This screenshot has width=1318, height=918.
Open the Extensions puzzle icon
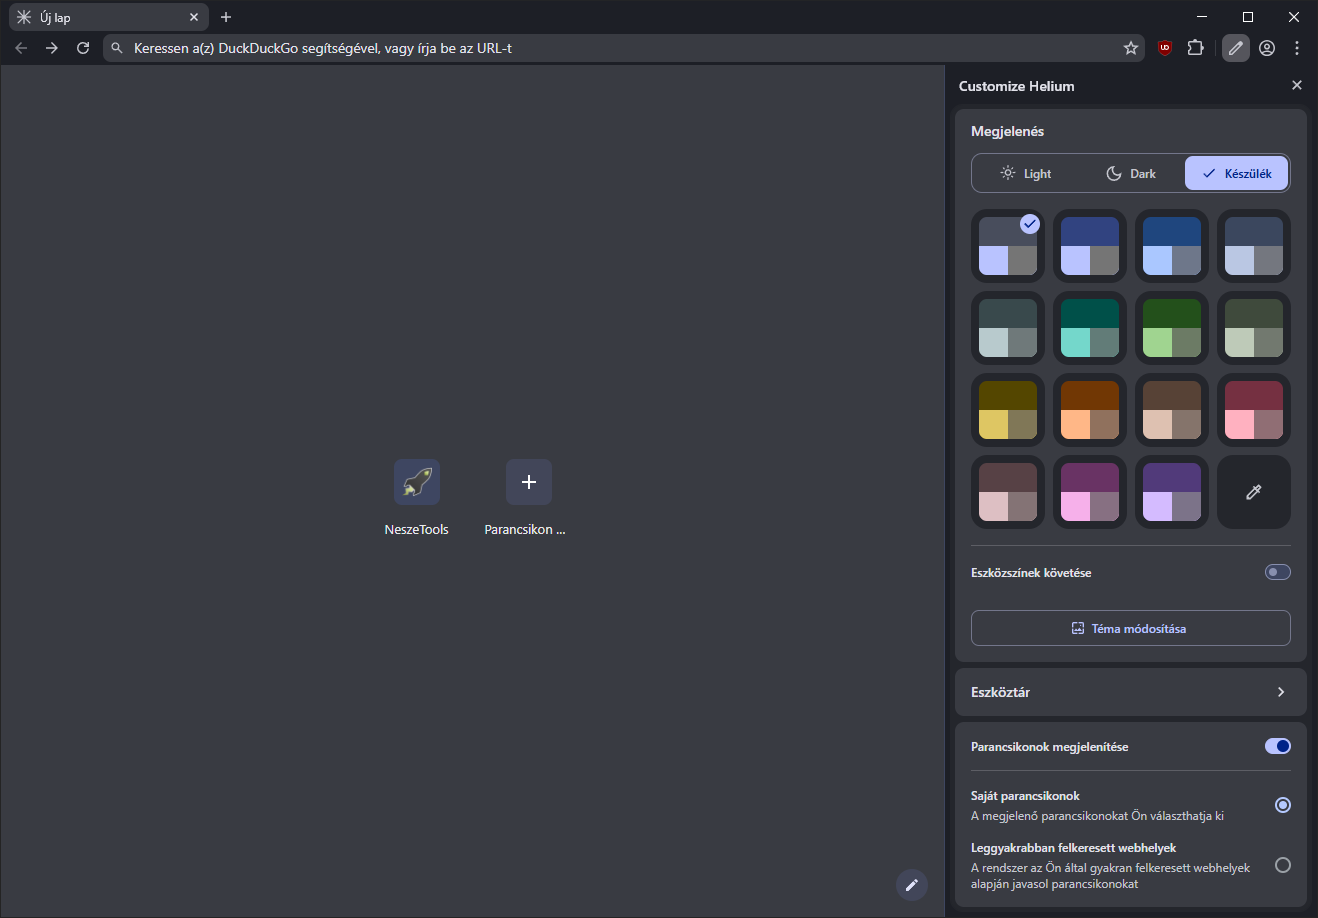click(x=1195, y=48)
